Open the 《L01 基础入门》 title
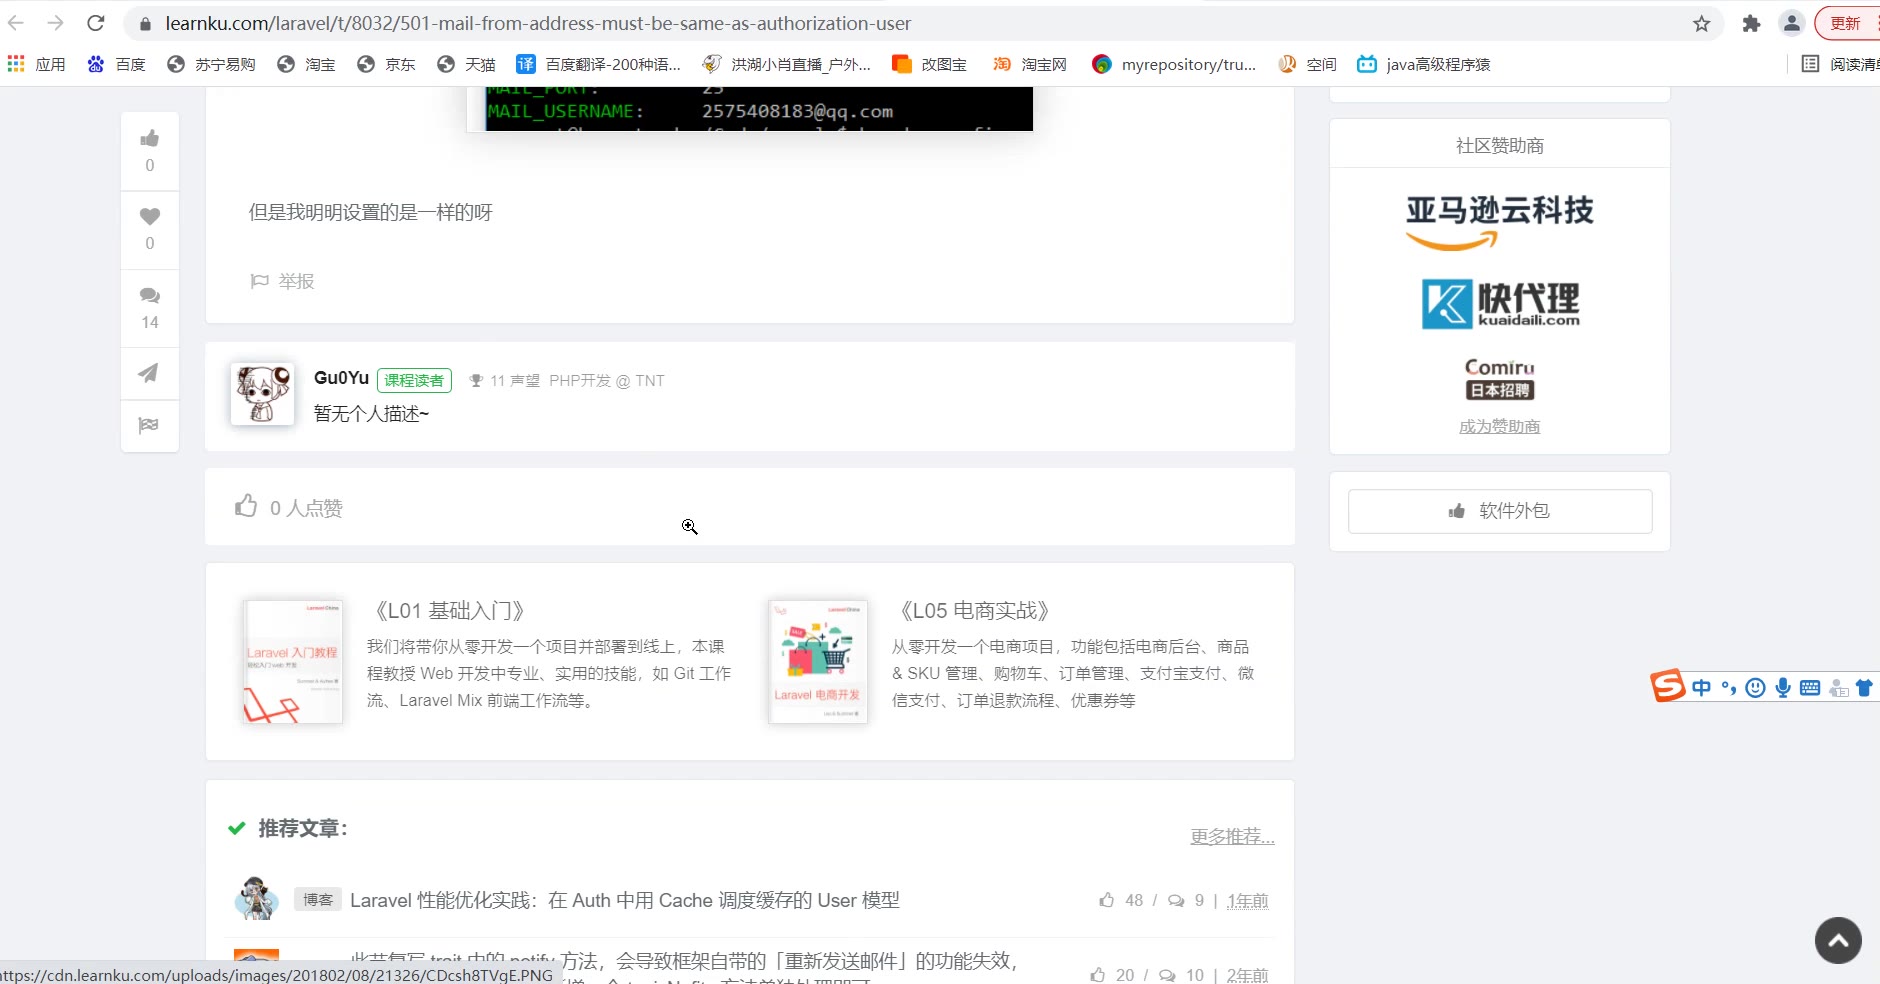This screenshot has width=1880, height=984. coord(449,611)
